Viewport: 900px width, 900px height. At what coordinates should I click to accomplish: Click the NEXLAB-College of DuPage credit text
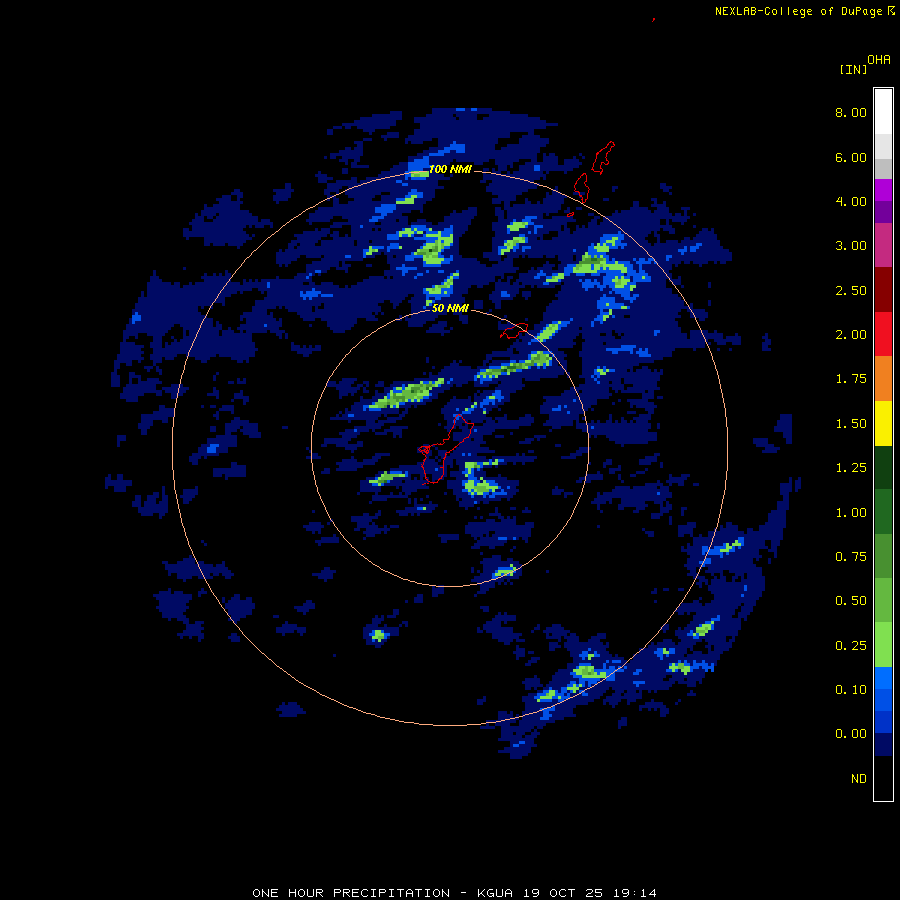(x=798, y=11)
